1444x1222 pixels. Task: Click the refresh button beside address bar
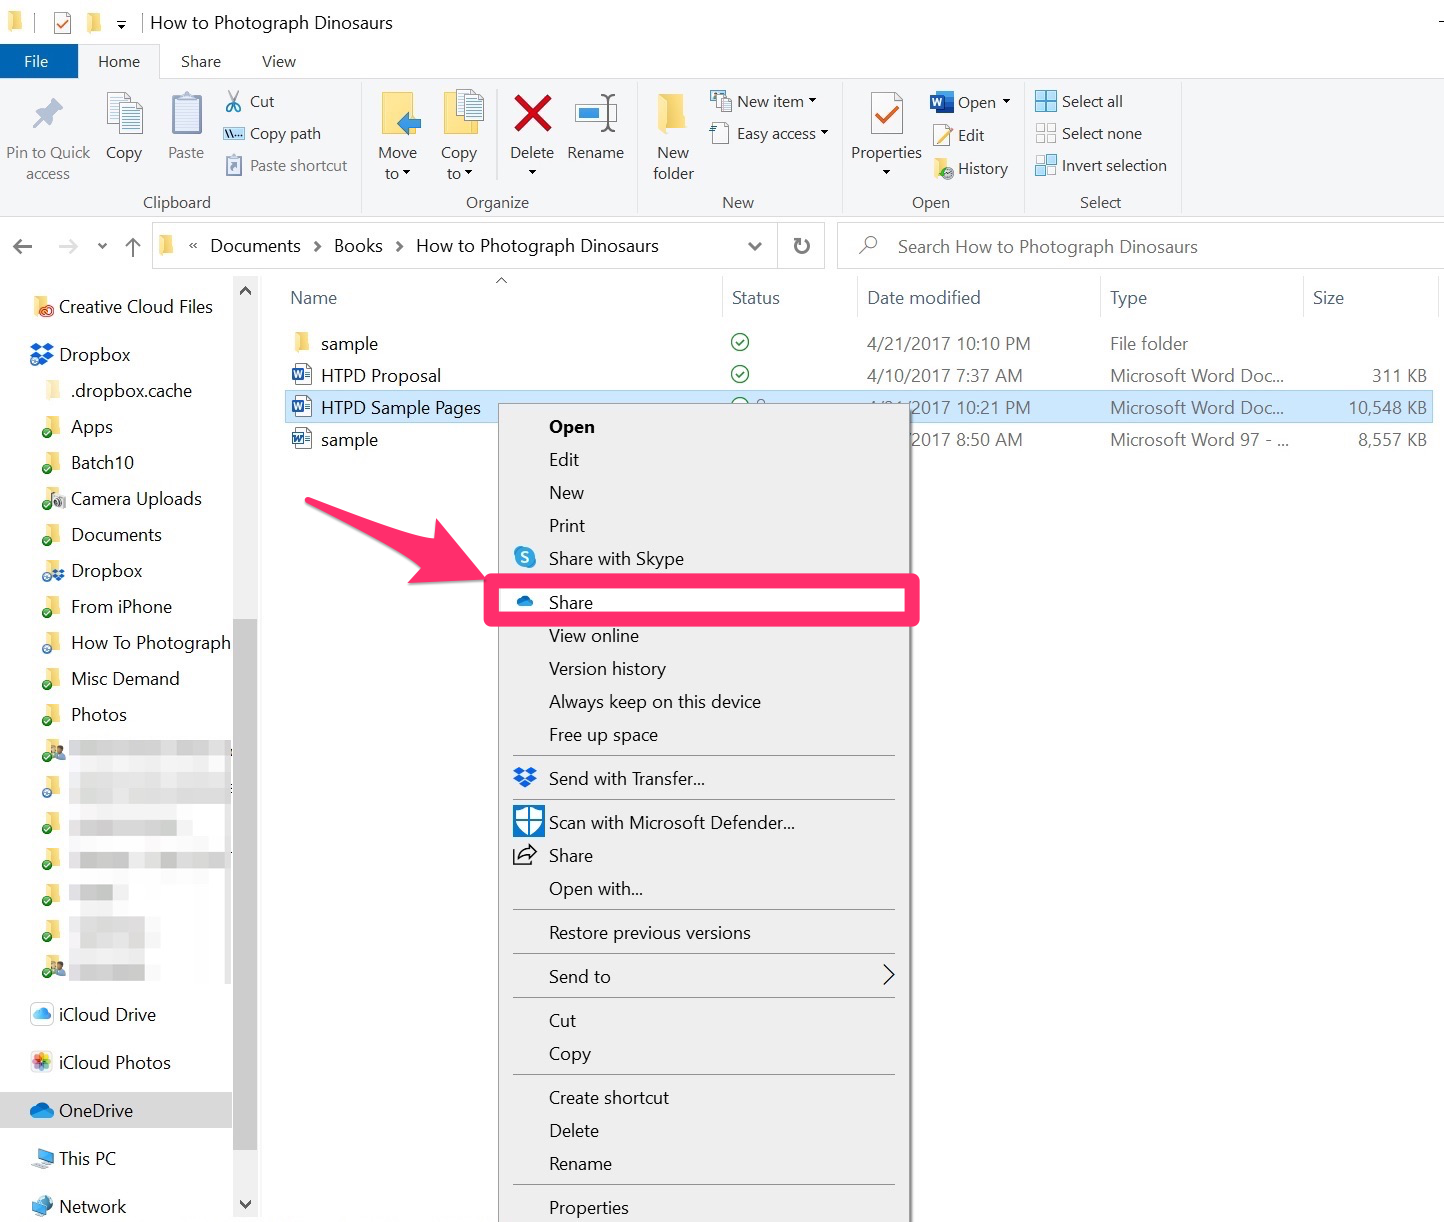click(801, 246)
